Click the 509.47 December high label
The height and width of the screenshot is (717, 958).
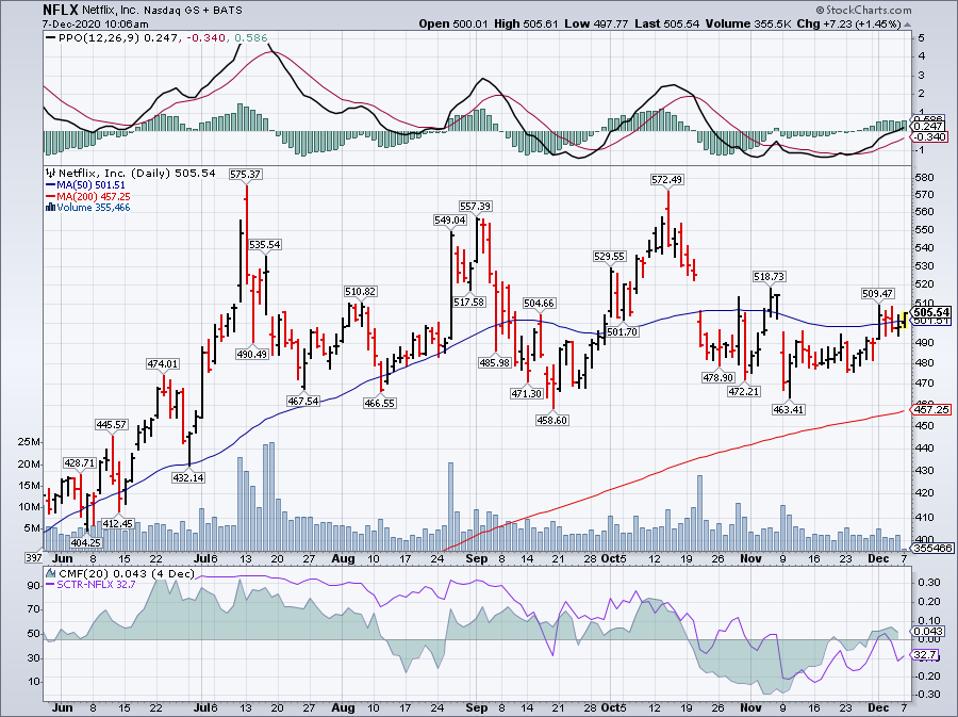click(x=878, y=294)
